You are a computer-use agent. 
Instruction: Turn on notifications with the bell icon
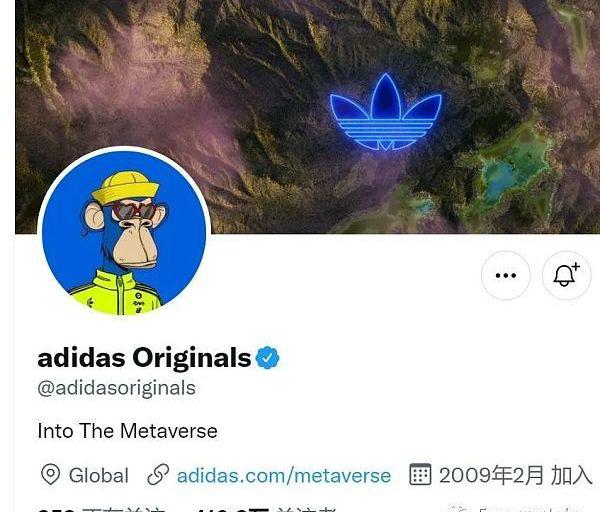tap(566, 275)
